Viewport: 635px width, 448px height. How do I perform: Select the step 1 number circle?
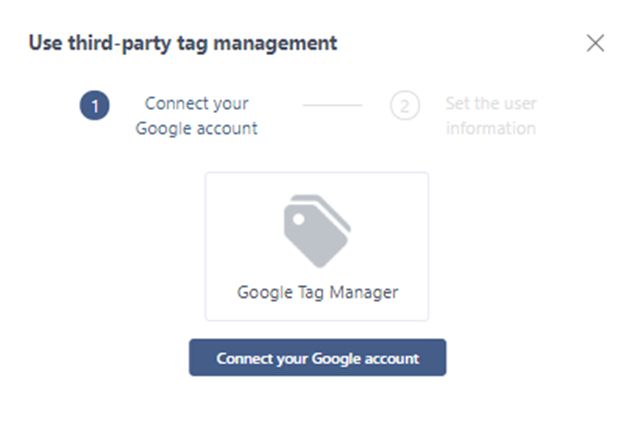point(95,106)
